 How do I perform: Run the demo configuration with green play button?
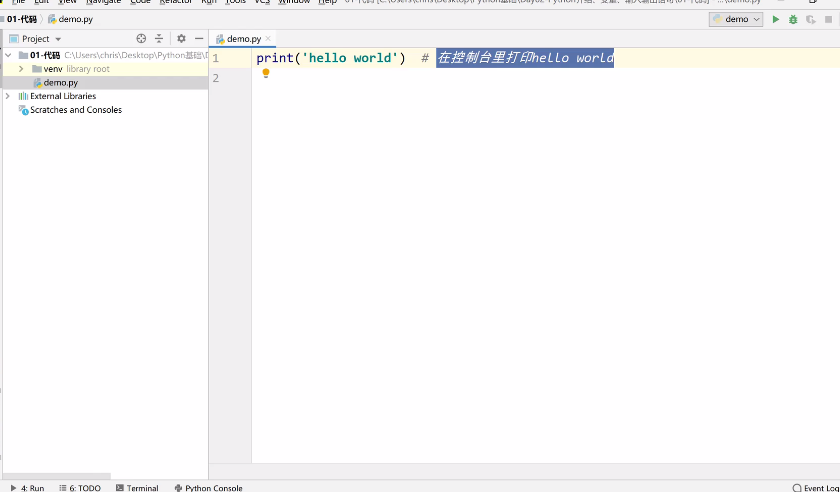[776, 19]
